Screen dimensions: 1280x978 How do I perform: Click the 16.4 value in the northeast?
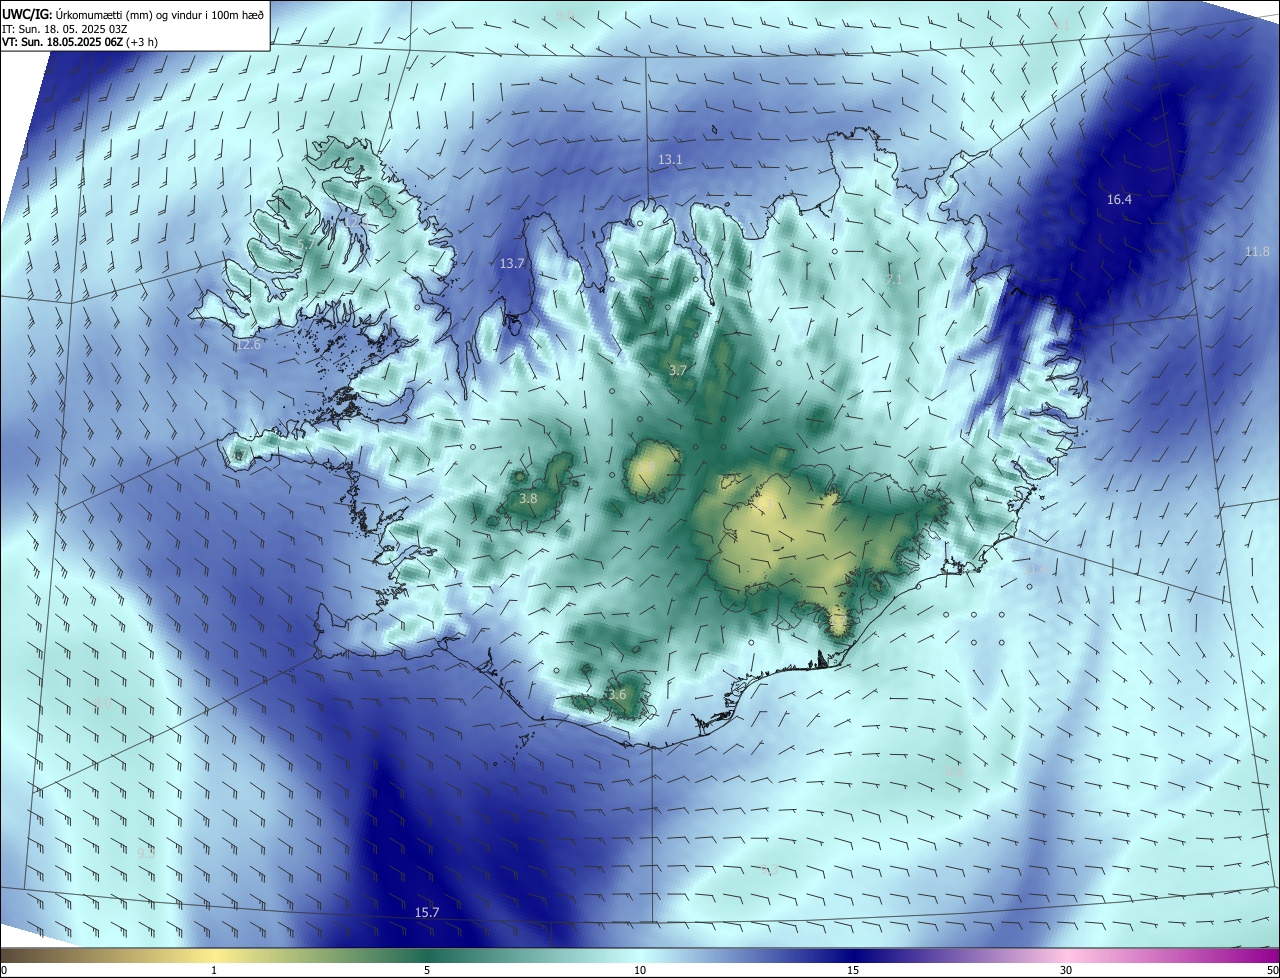tap(1119, 200)
